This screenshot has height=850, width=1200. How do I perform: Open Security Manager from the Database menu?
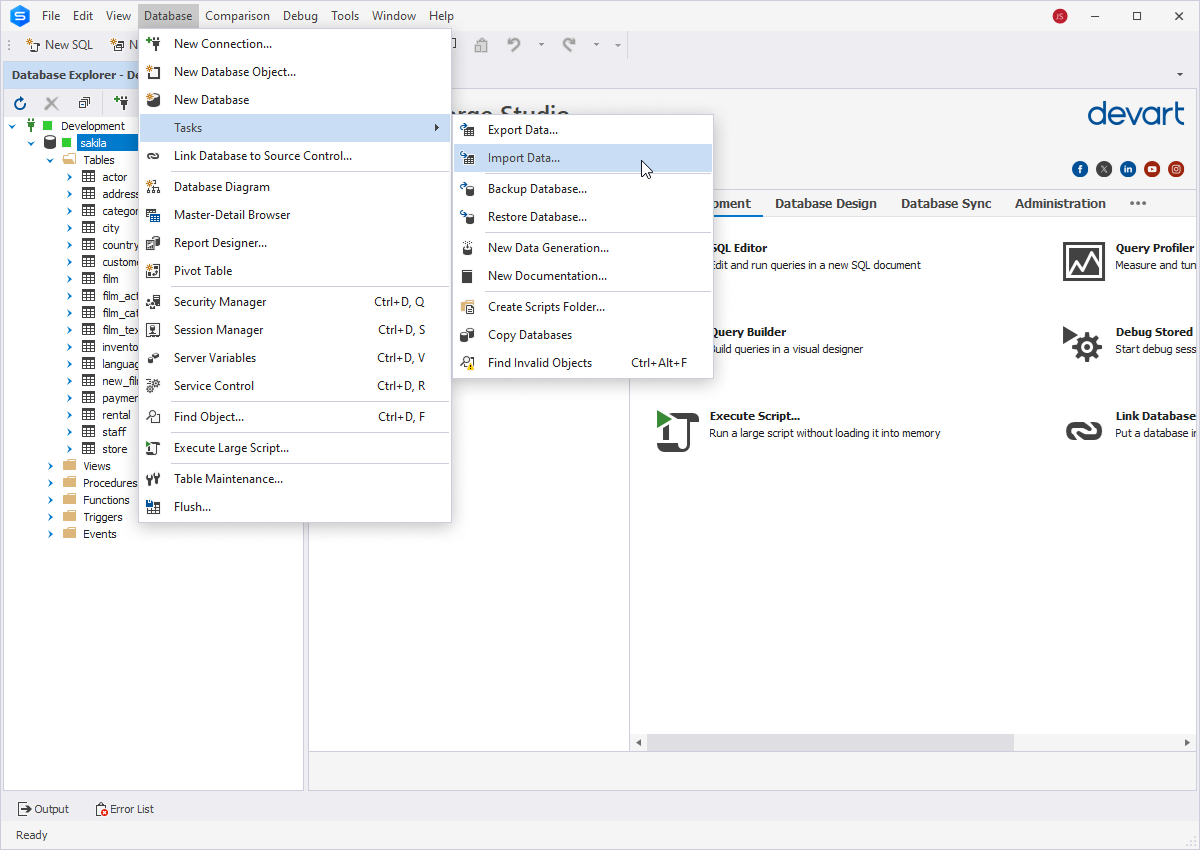[x=219, y=300]
